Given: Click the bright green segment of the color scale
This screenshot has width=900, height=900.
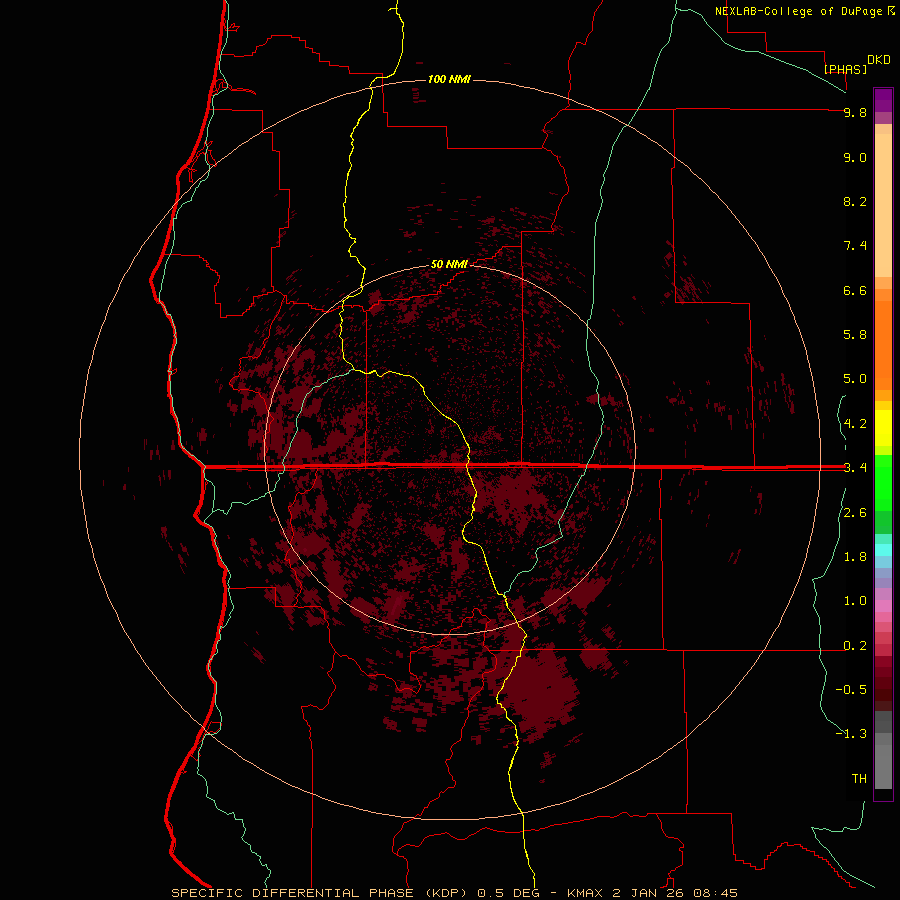Looking at the screenshot, I should click(x=883, y=483).
